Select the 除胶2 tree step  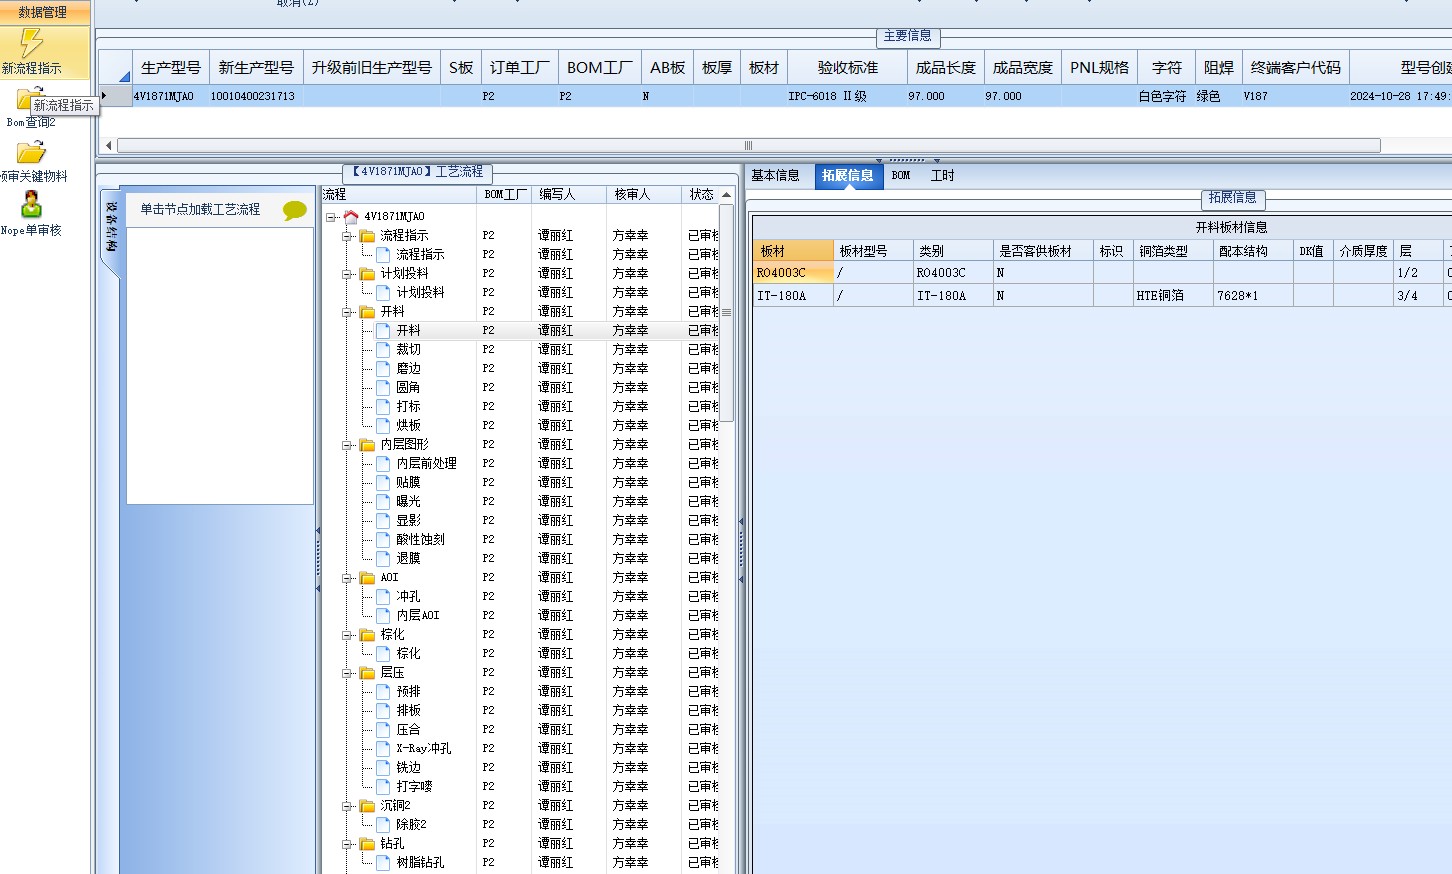click(x=411, y=824)
